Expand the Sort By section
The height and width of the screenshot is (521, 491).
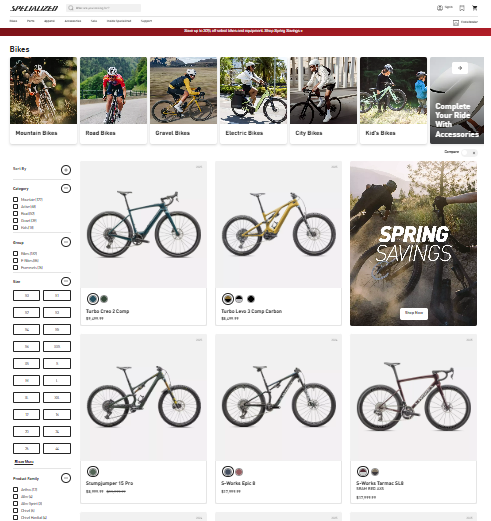[66, 170]
